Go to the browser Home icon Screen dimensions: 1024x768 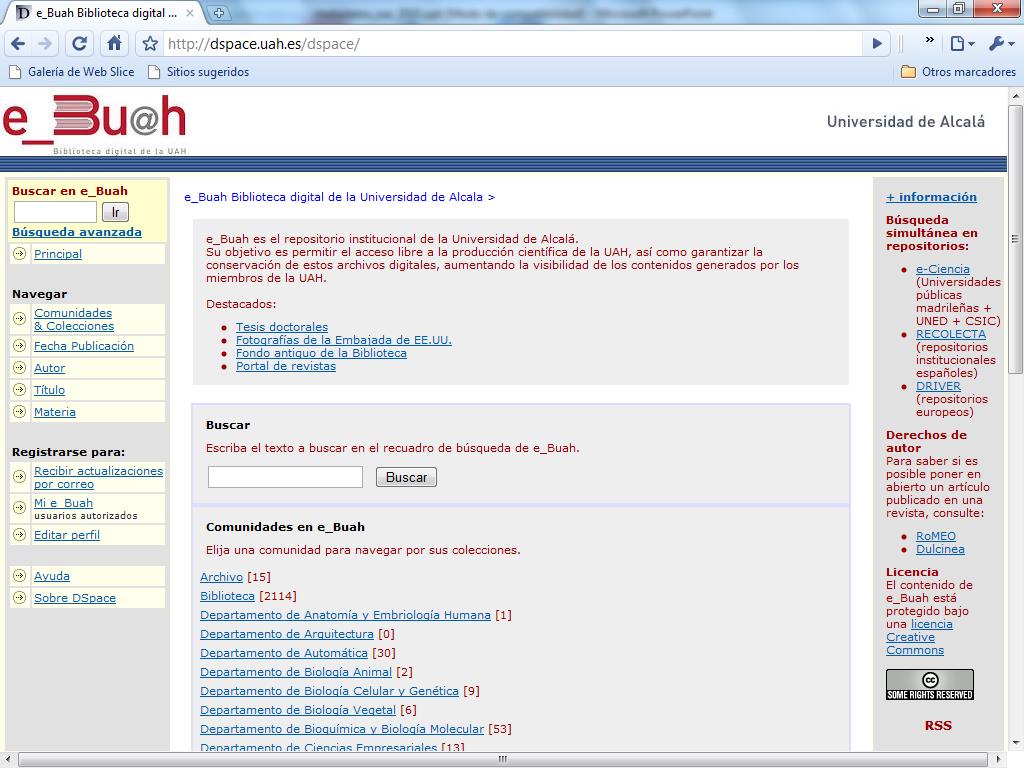[114, 44]
